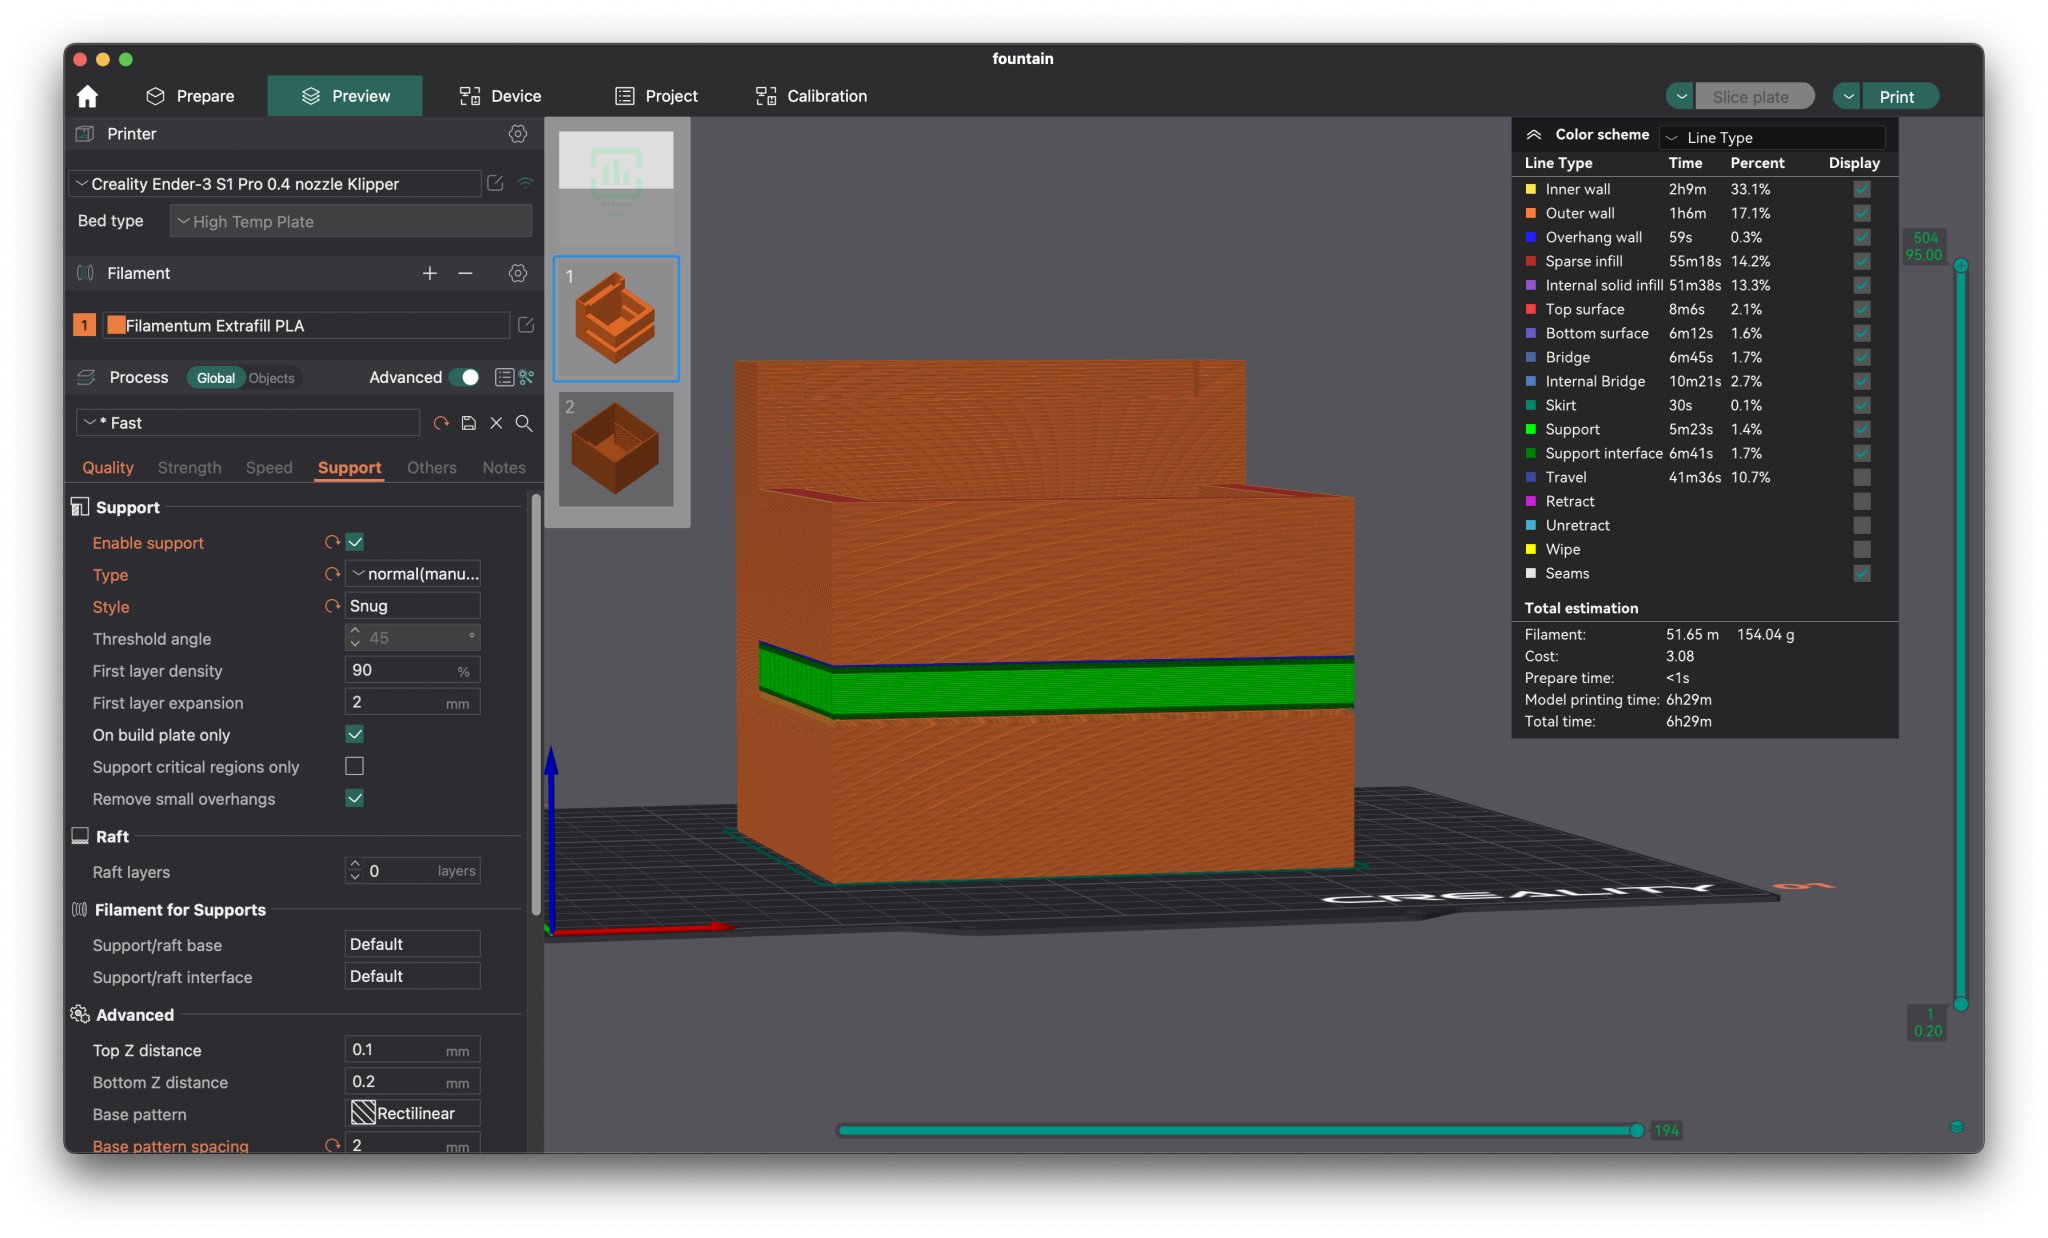Enable Support critical regions only
The image size is (2048, 1238).
pyautogui.click(x=354, y=766)
